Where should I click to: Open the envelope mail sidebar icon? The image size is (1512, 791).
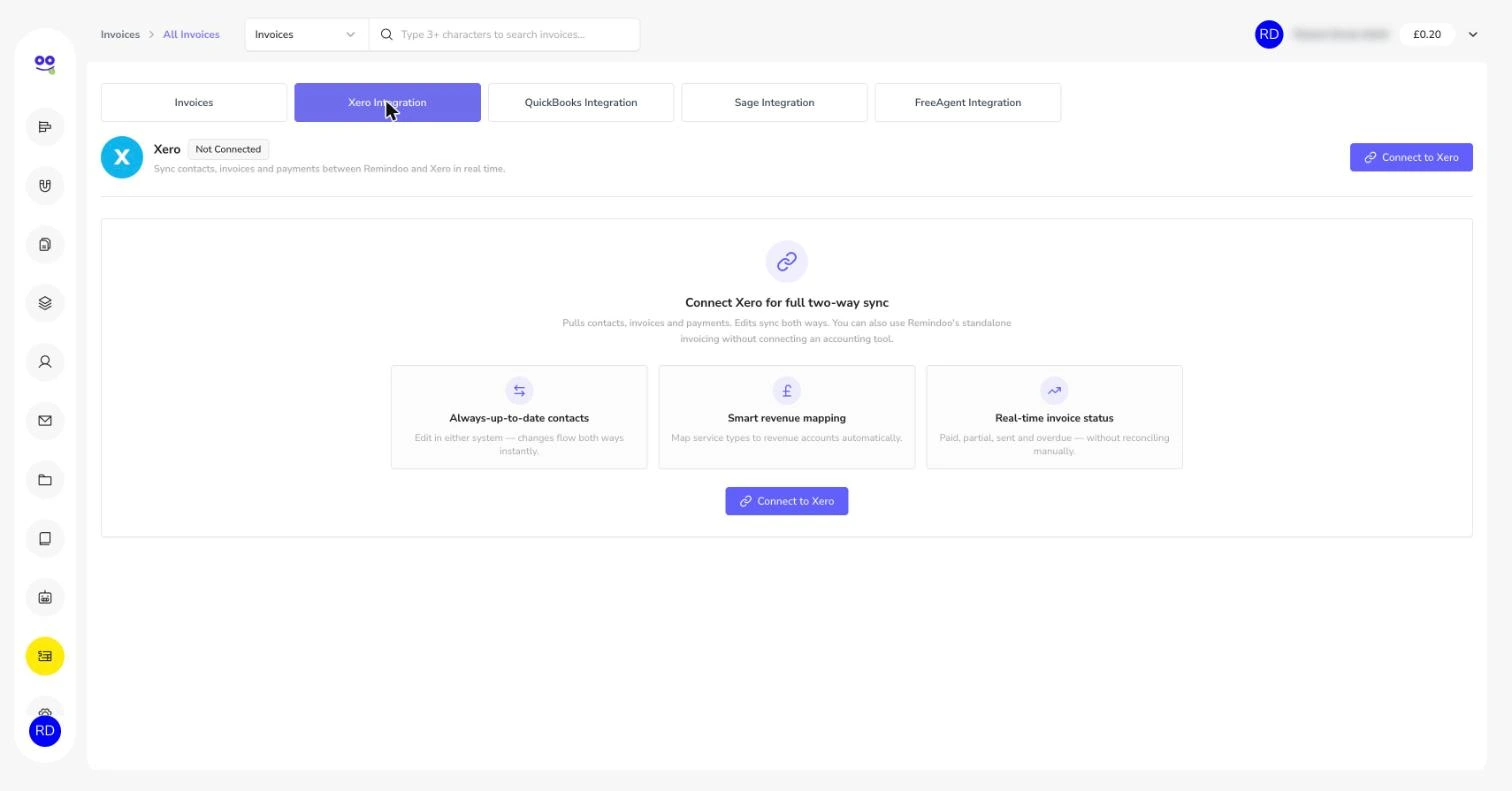tap(45, 421)
